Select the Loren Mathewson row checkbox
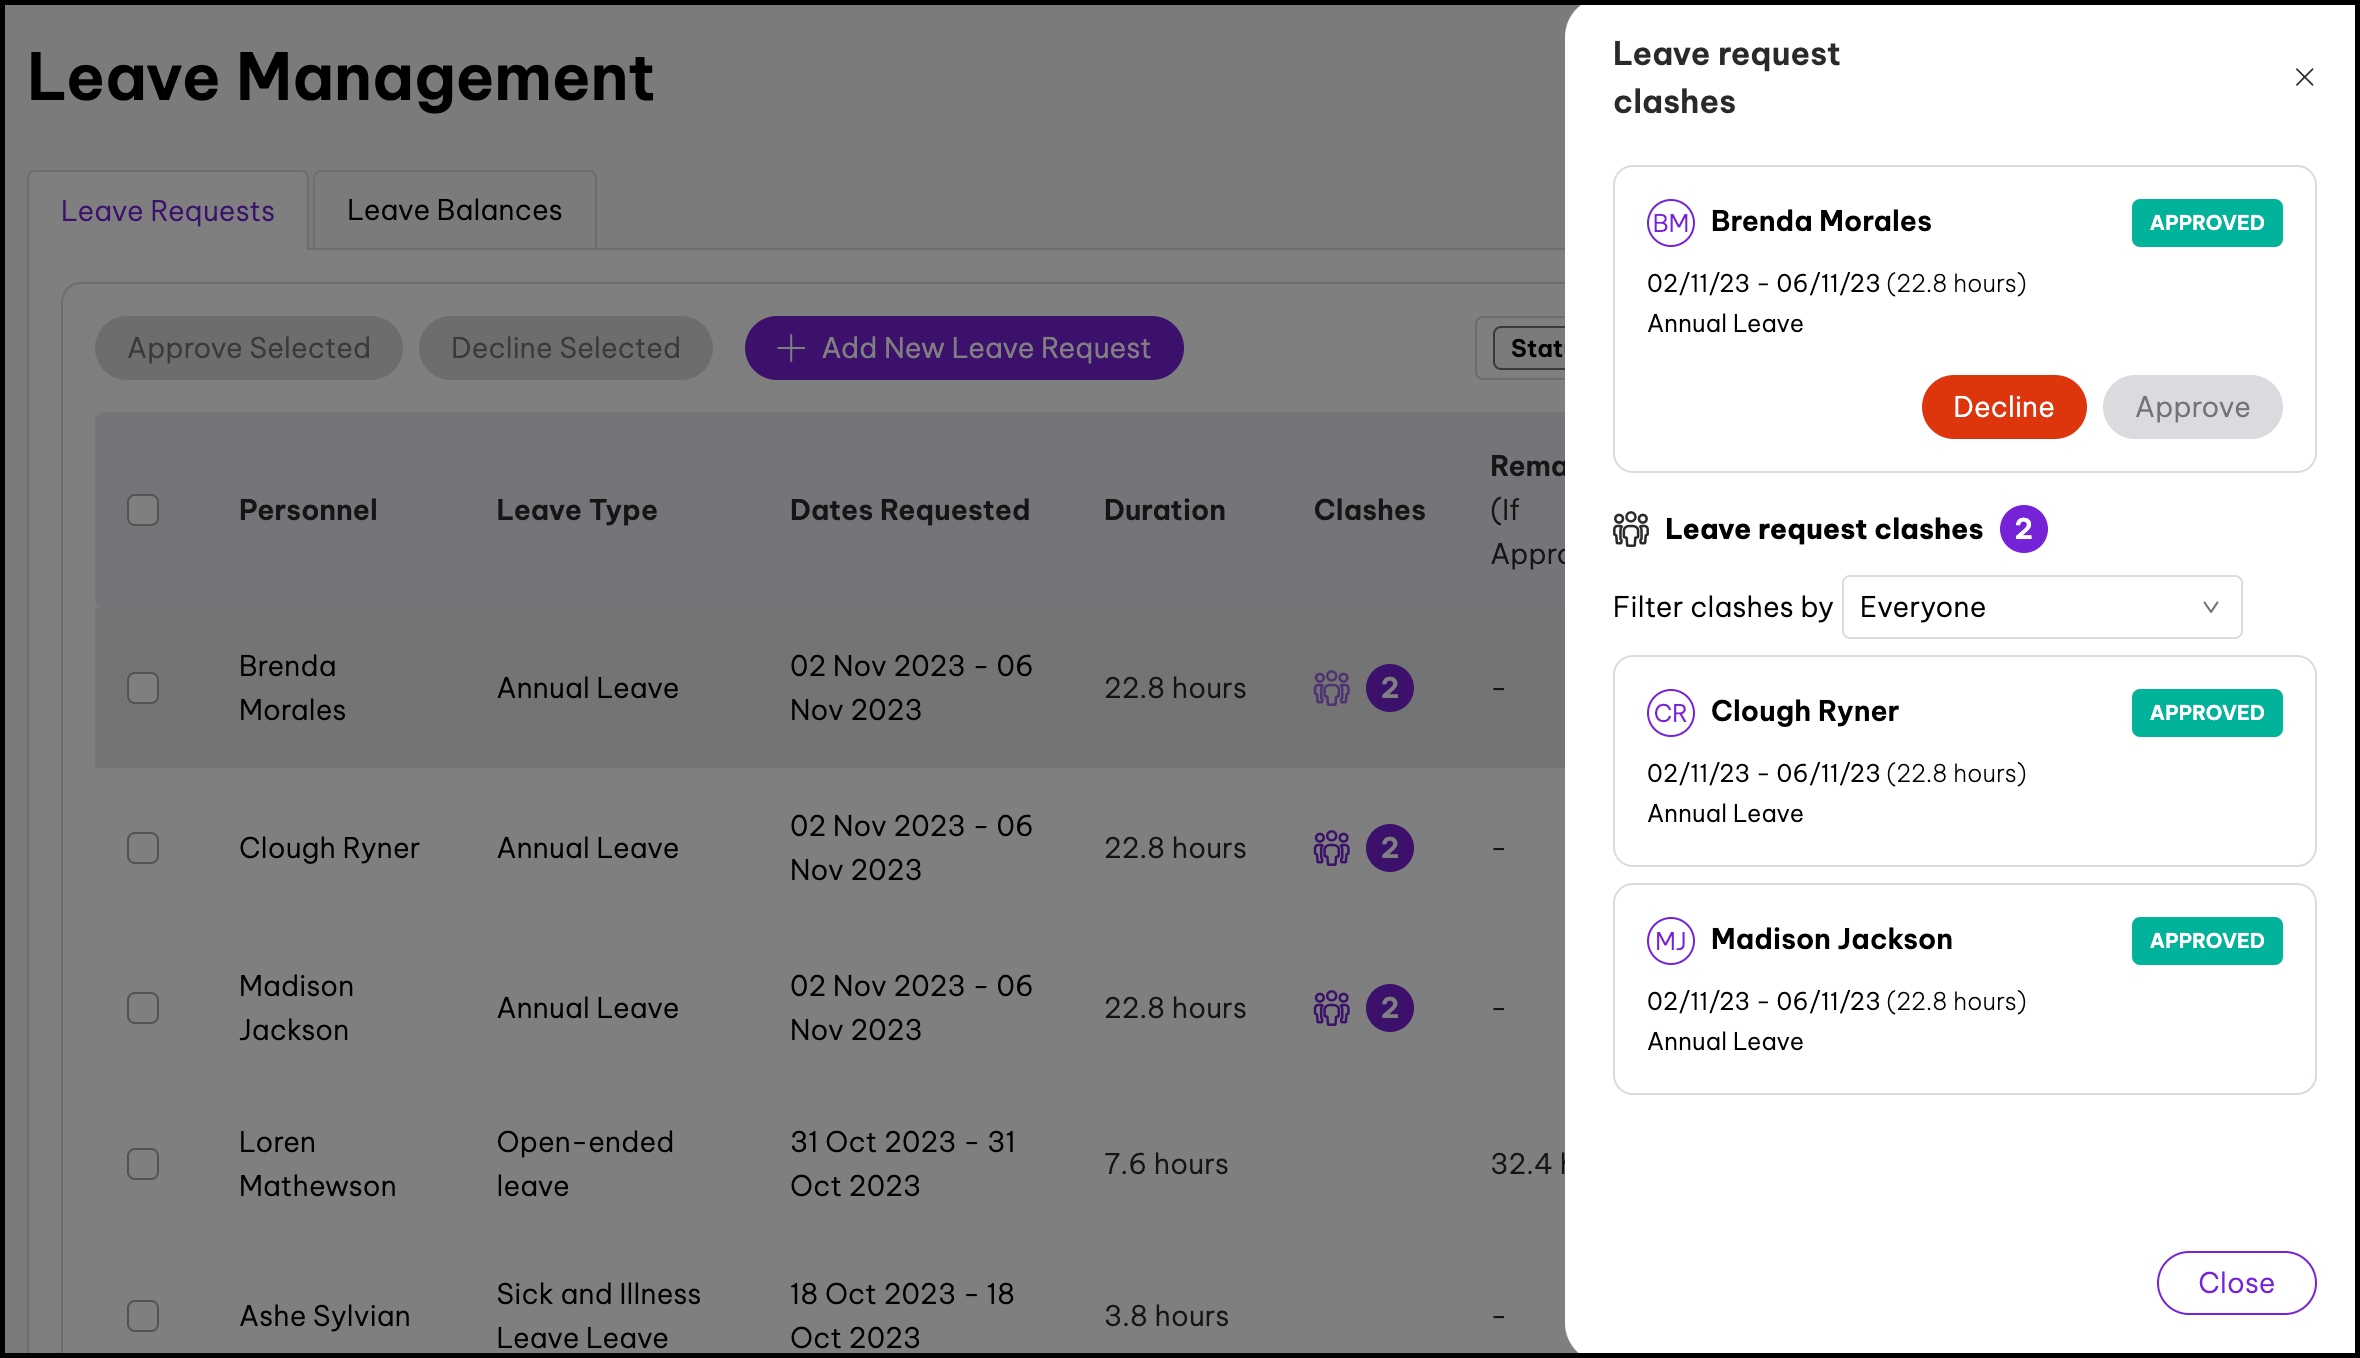Screen dimensions: 2360x1358 143,1164
